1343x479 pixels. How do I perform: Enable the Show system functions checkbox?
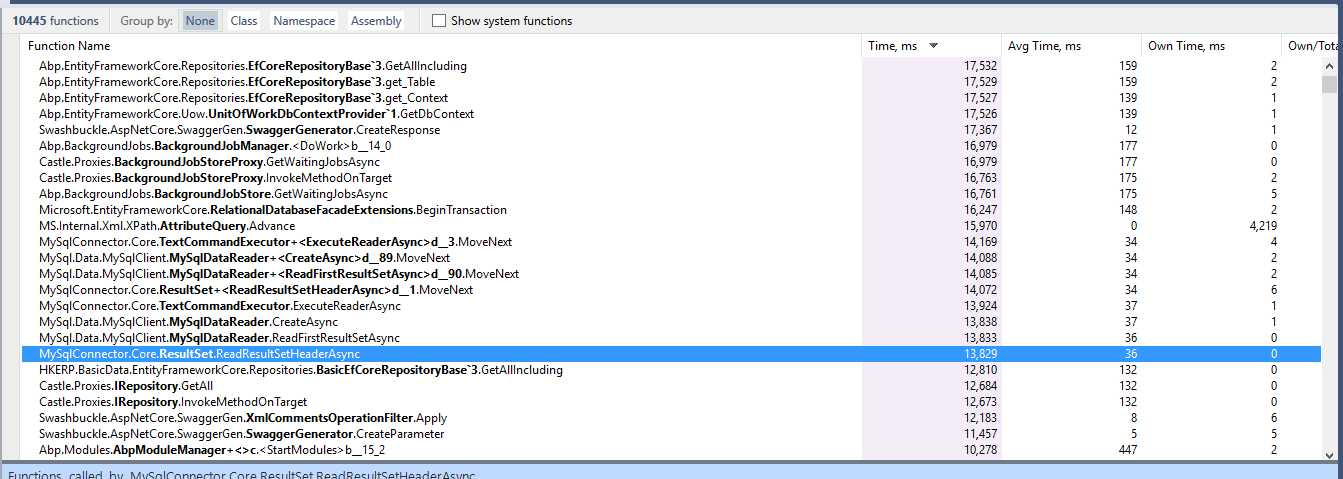click(x=439, y=20)
